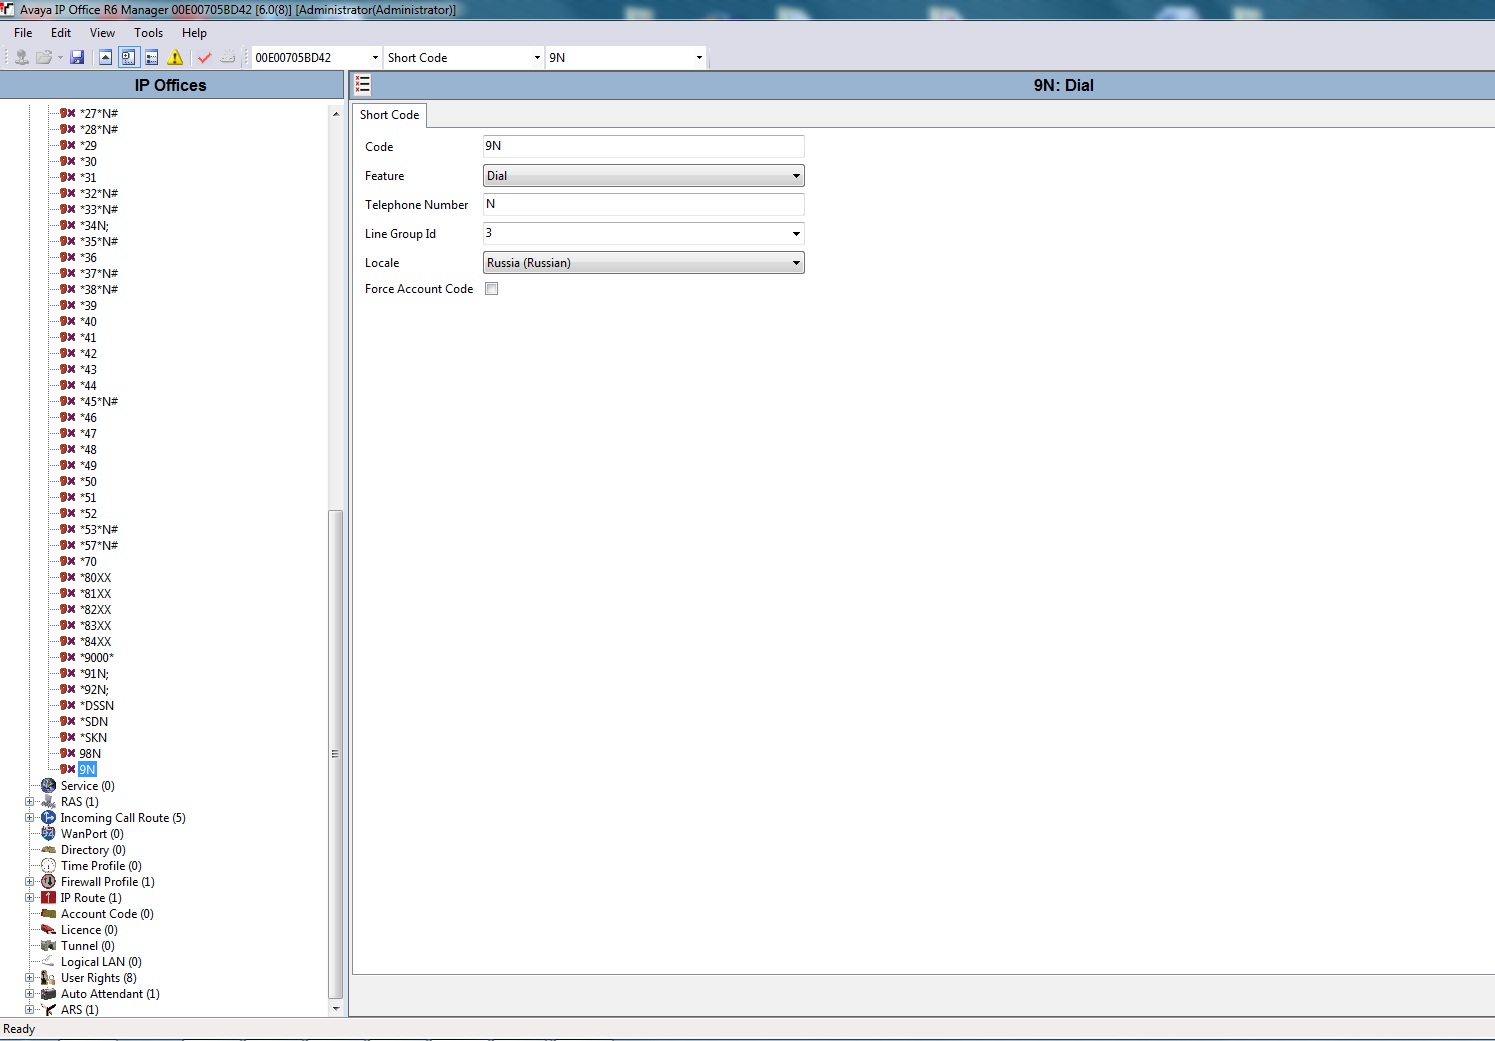Toggle the navigation pane toolbar icon
Screen dimensions: 1495x1041
click(128, 58)
